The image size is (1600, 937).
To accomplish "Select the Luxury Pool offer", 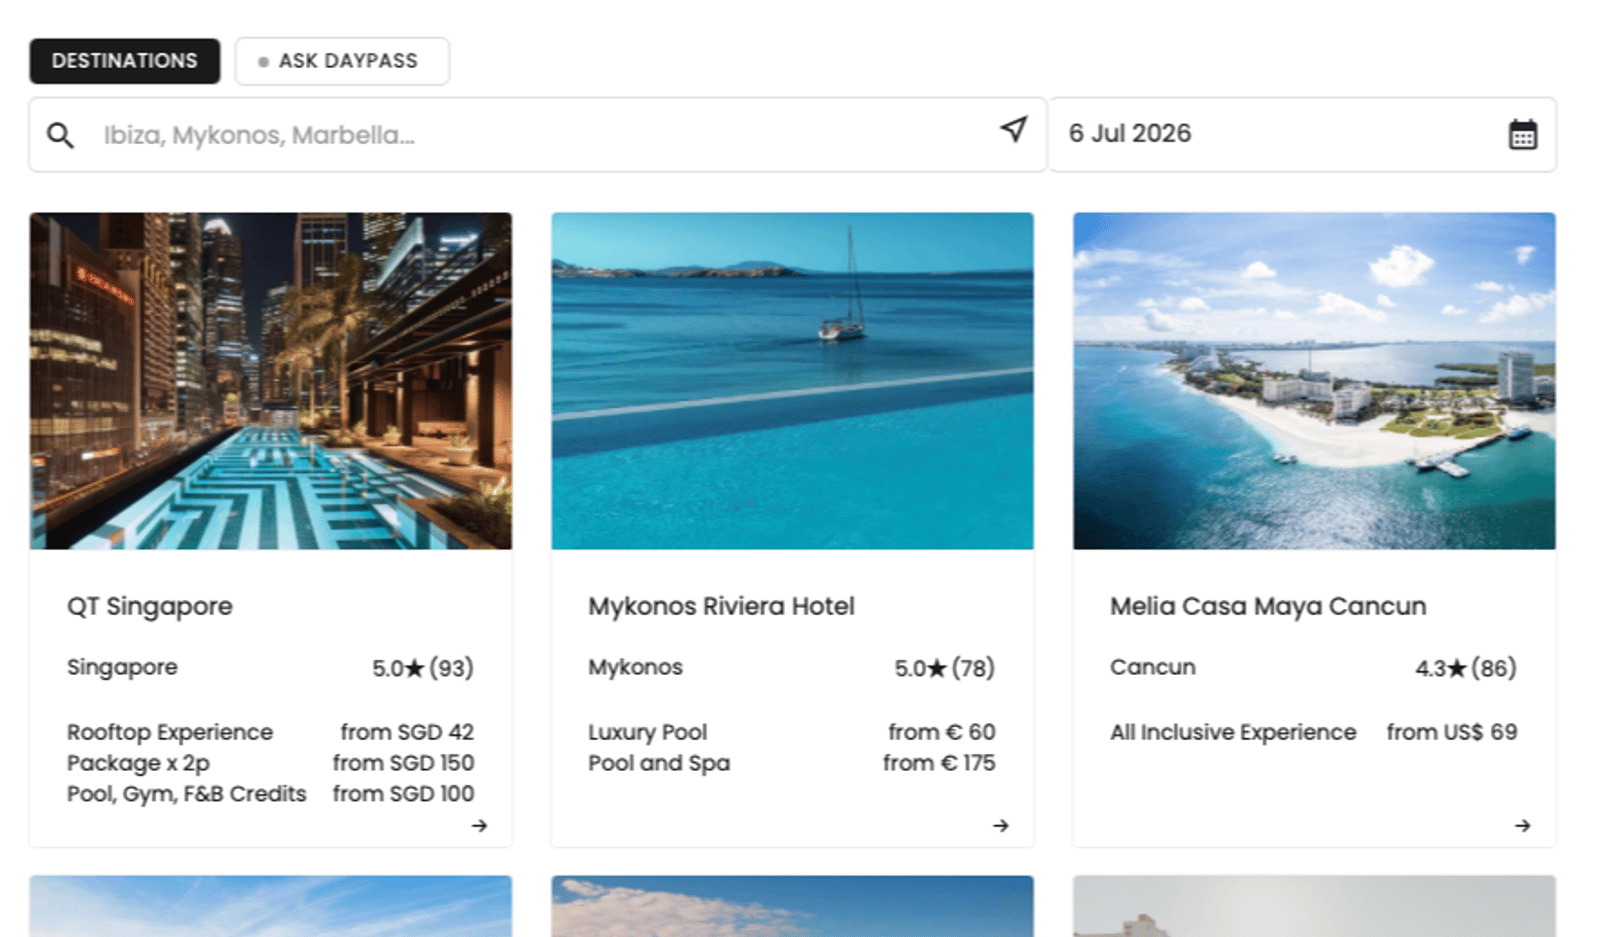I will coord(647,732).
